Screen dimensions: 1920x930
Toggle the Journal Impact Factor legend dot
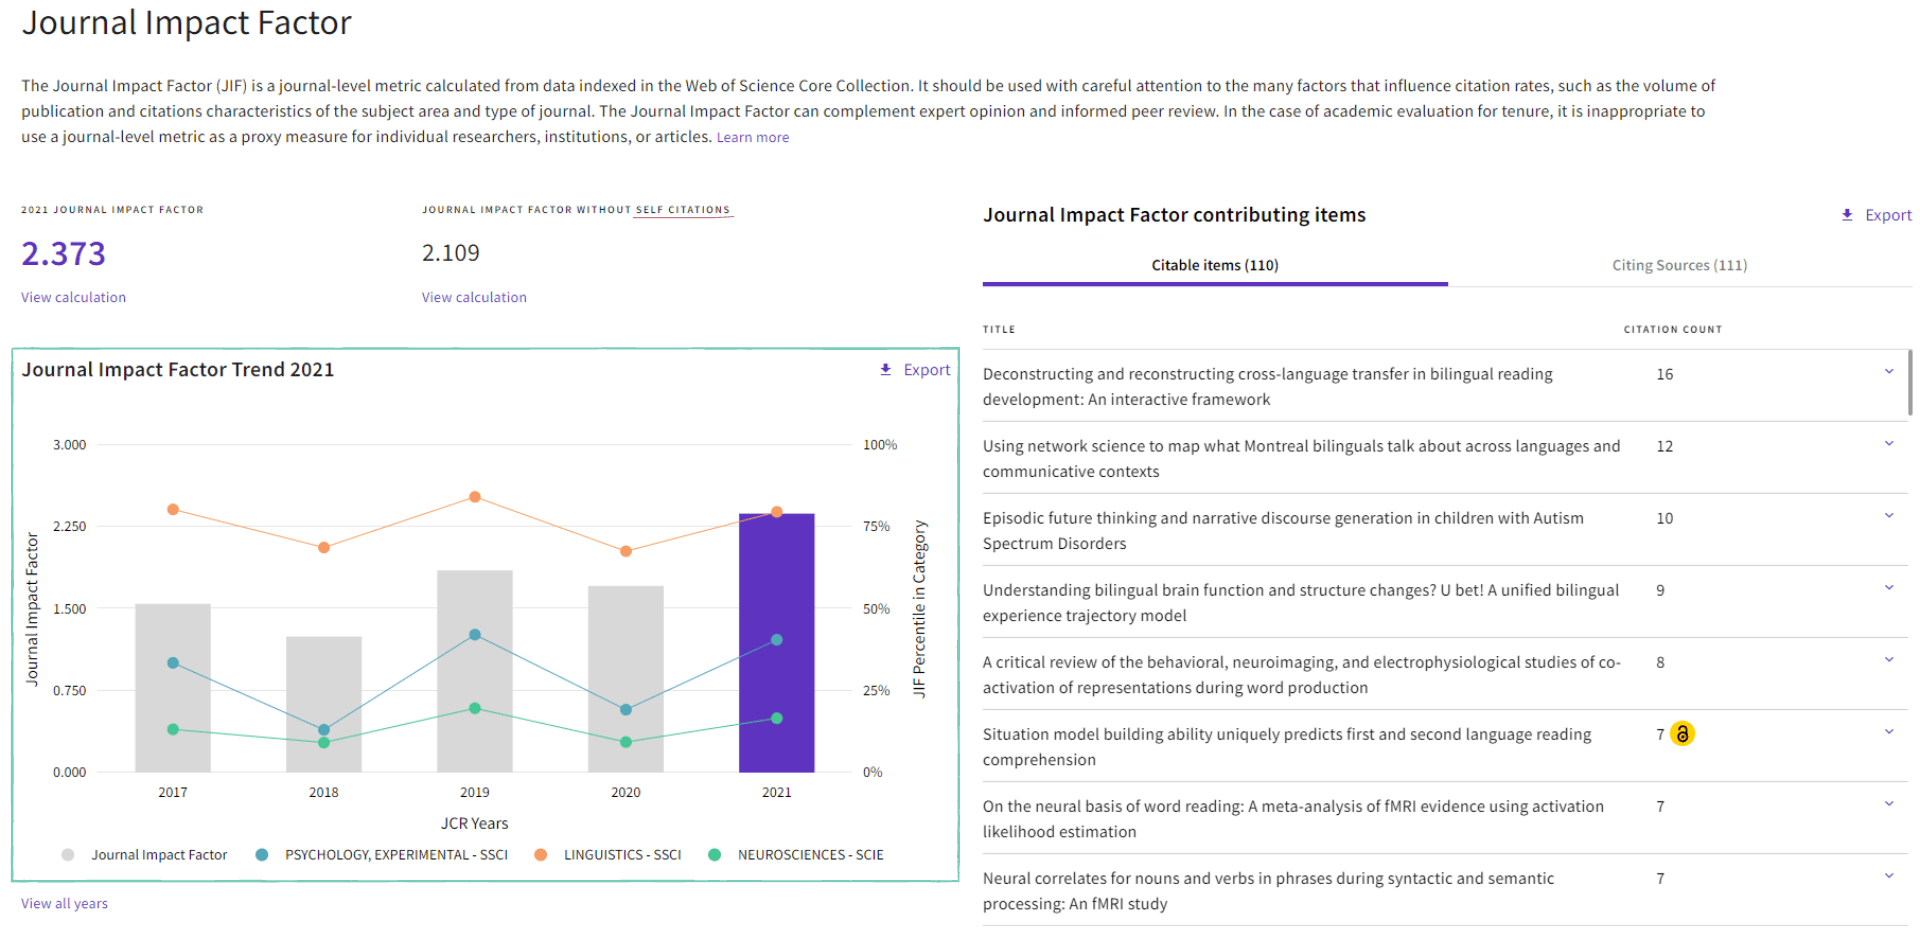(x=68, y=855)
